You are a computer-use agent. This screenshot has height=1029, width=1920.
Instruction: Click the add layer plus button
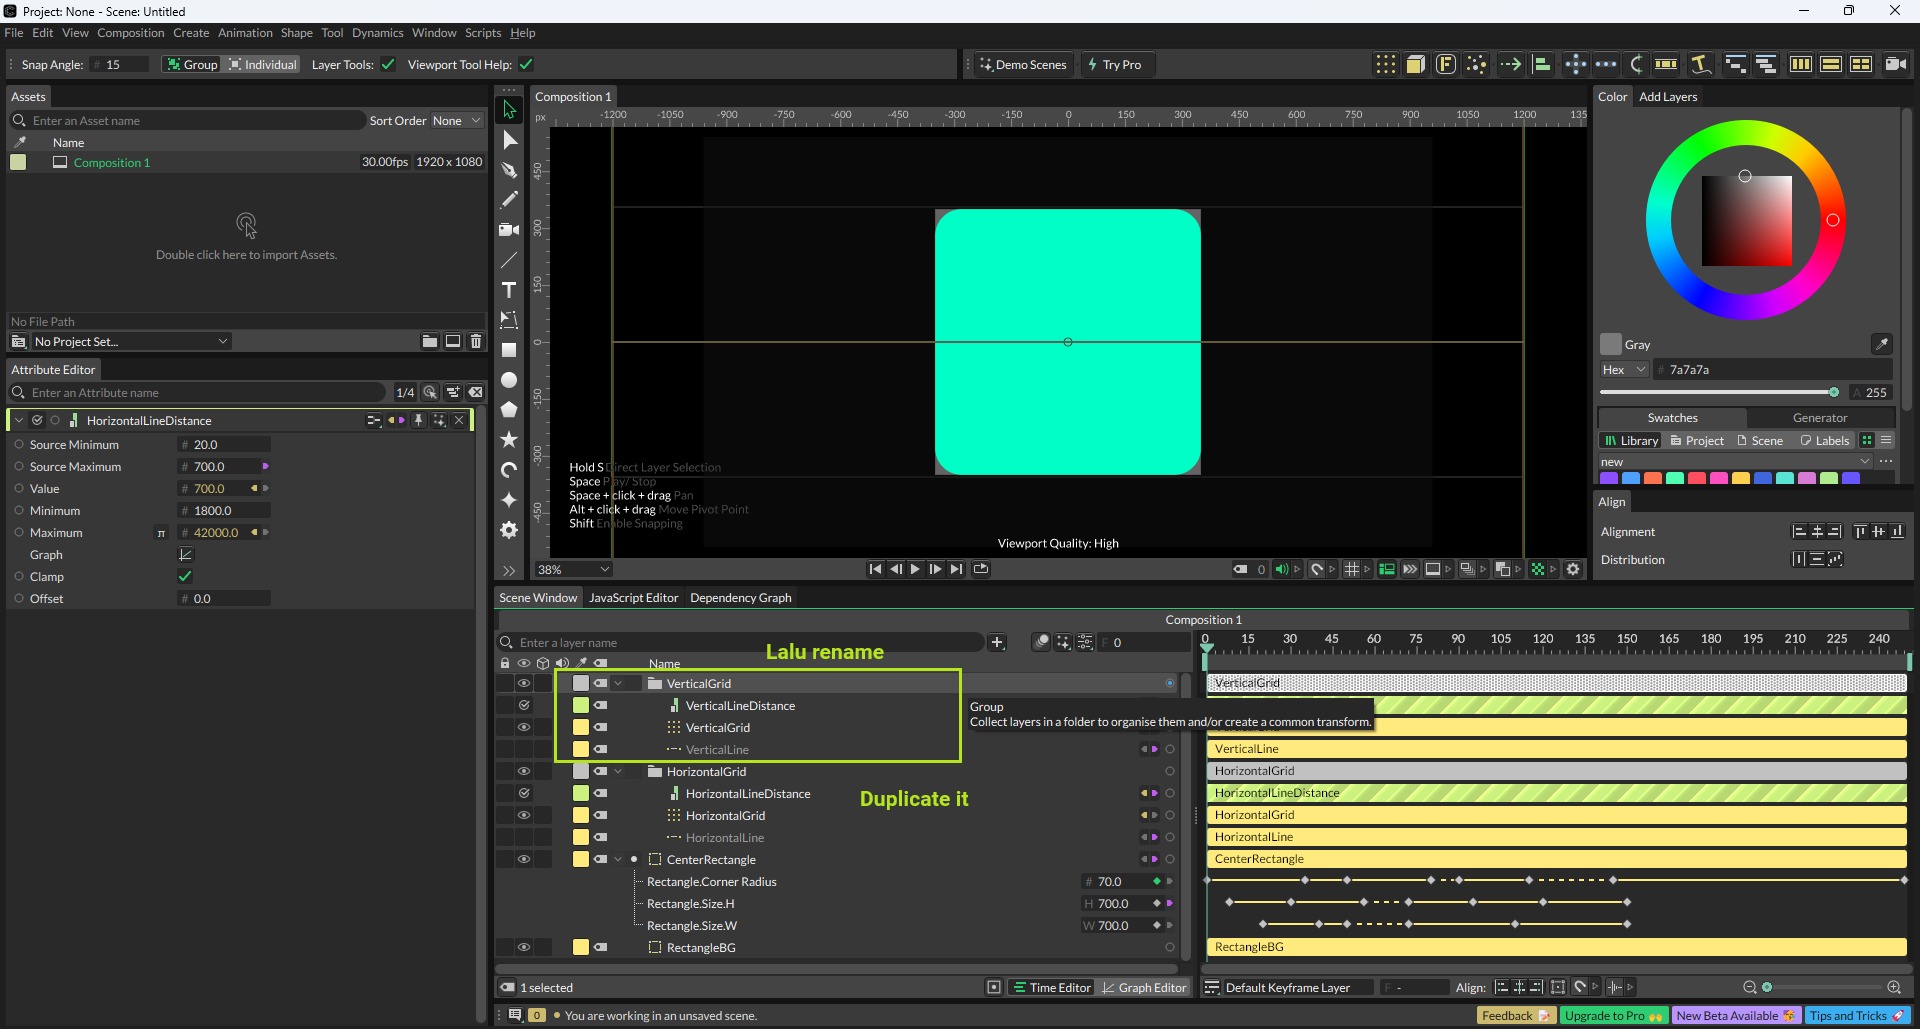(997, 643)
